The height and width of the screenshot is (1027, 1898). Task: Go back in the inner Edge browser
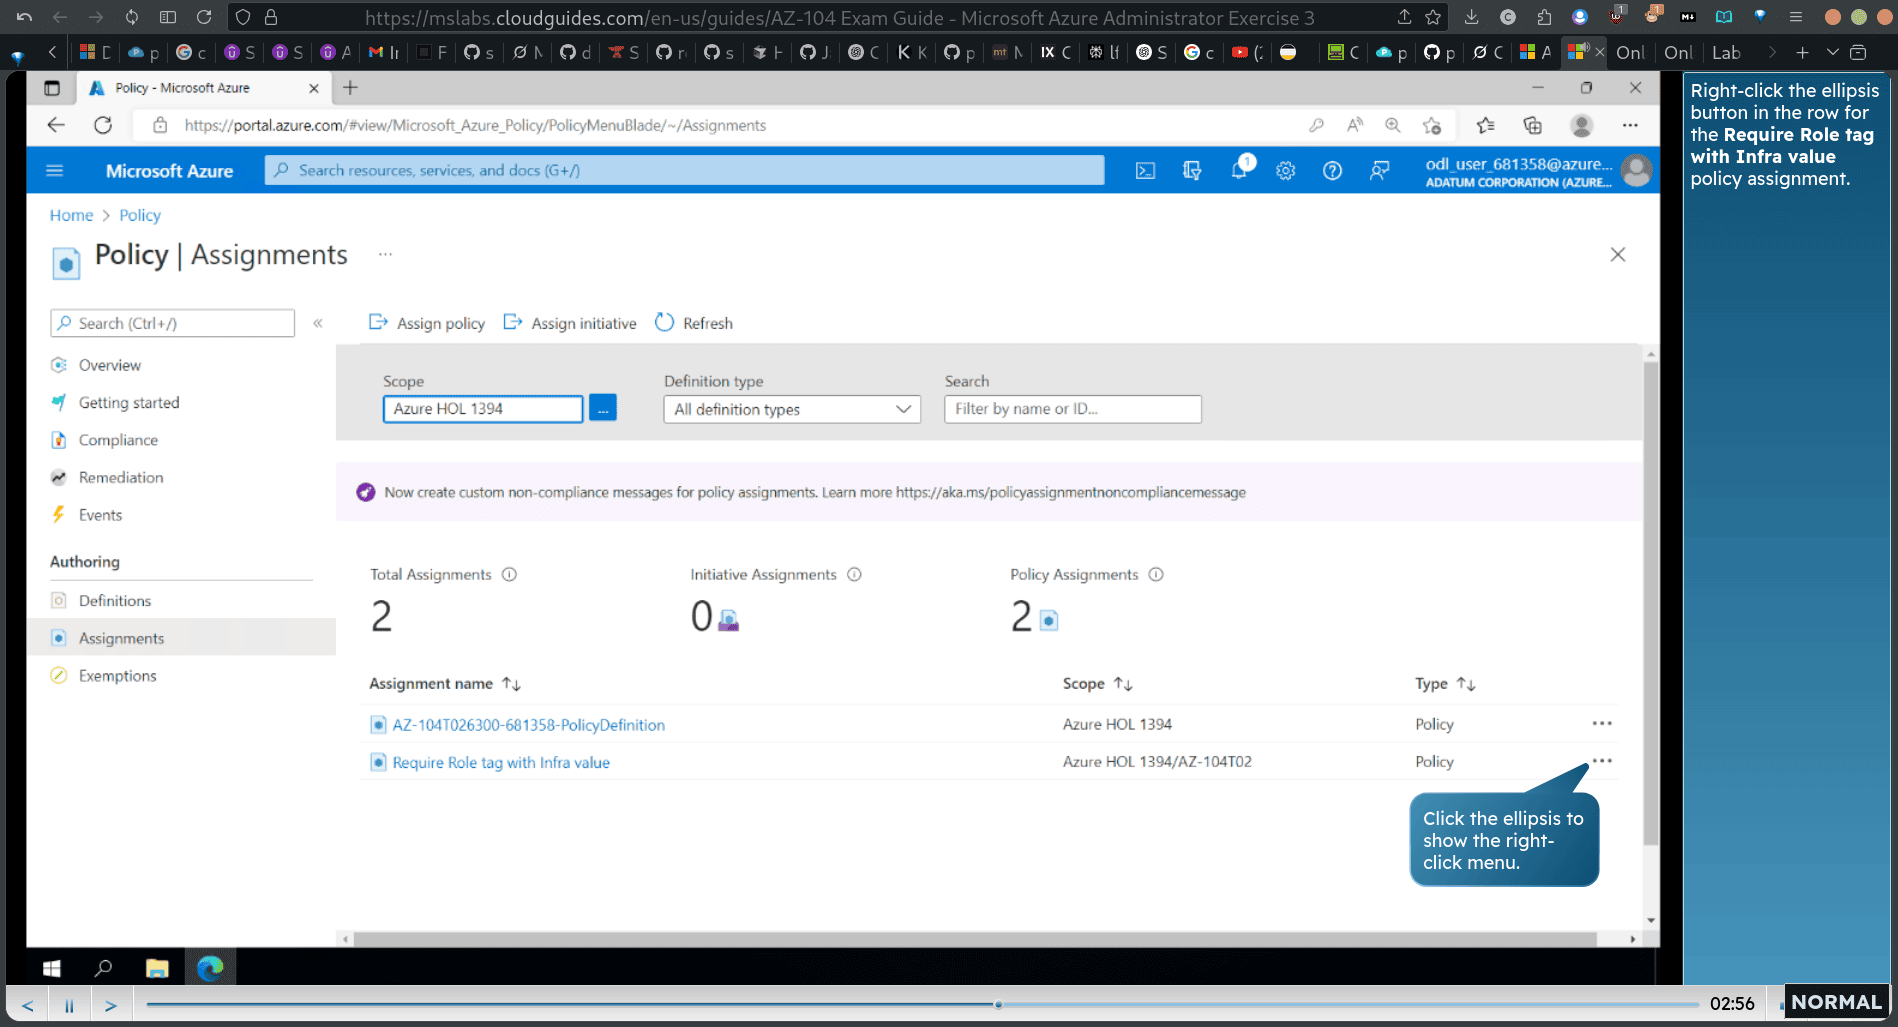point(56,125)
